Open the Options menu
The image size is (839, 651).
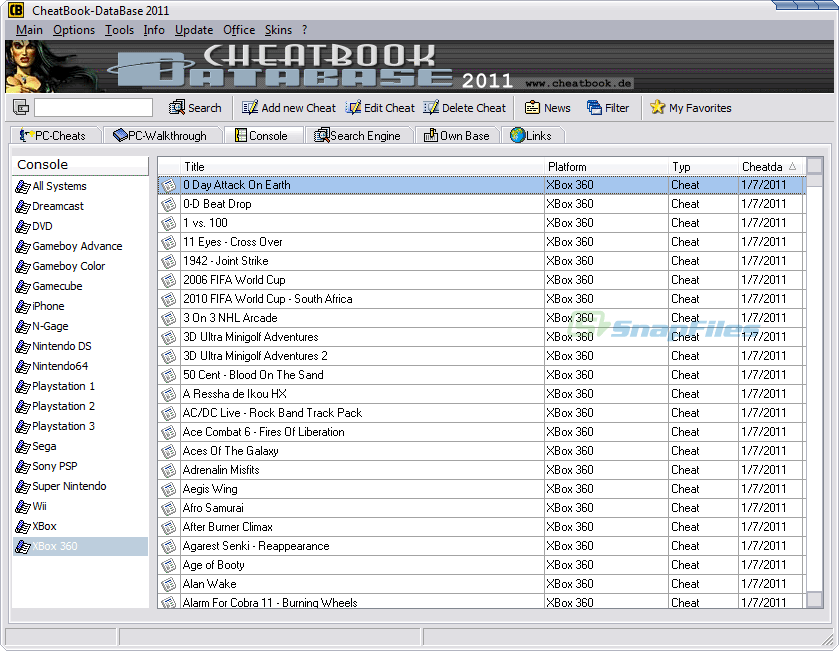pos(74,30)
